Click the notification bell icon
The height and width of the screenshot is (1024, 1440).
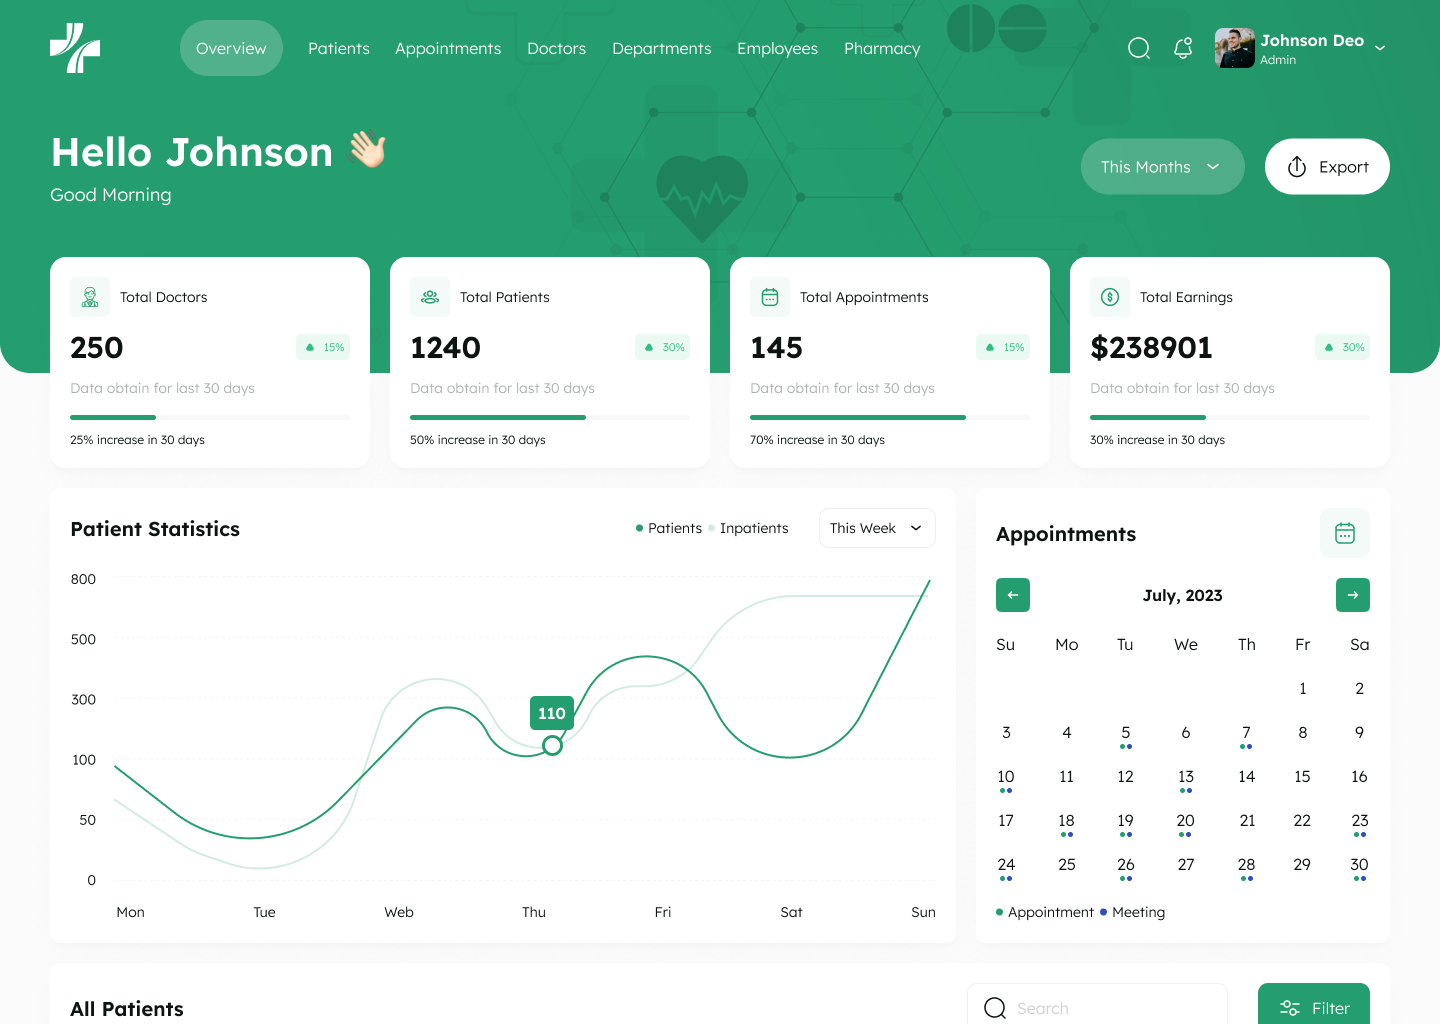[1183, 47]
